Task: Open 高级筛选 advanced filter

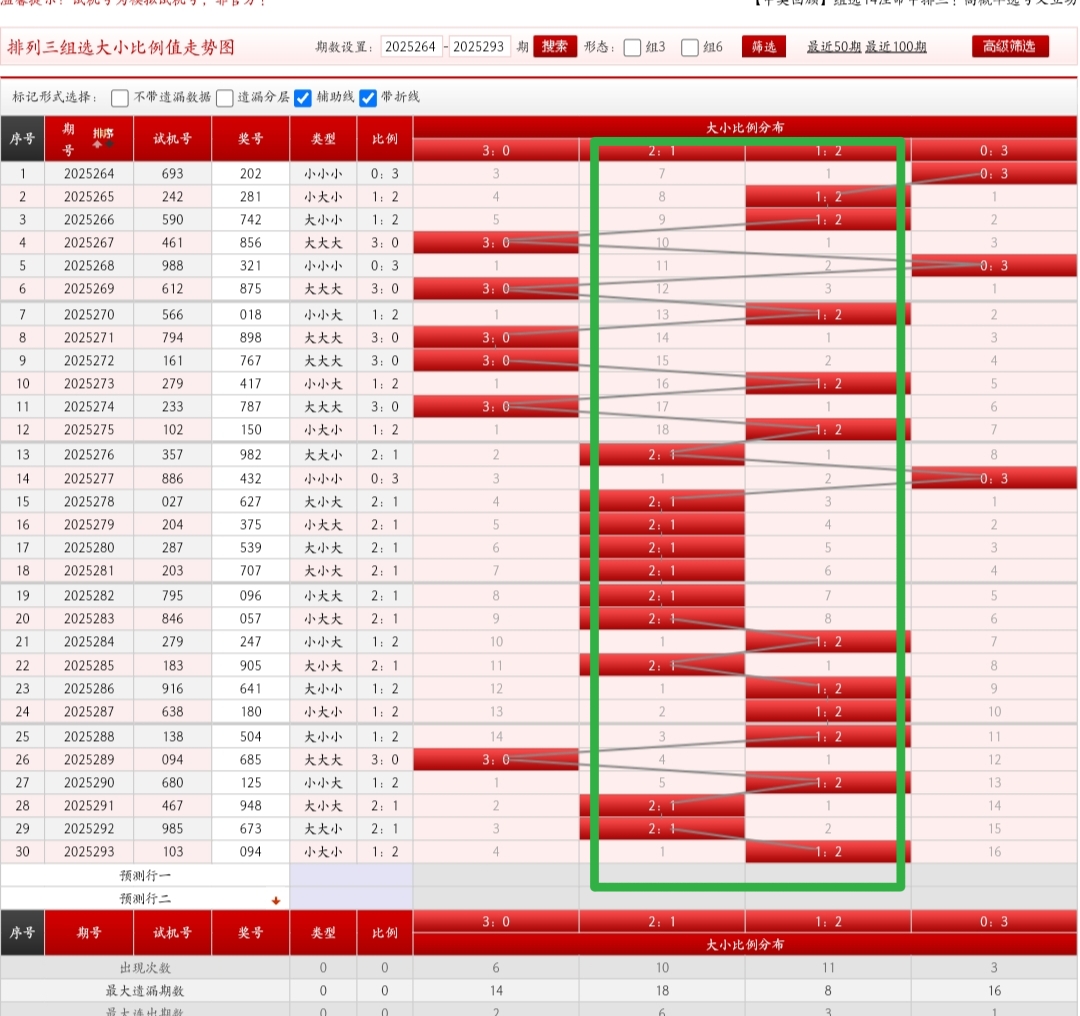Action: (x=1009, y=47)
